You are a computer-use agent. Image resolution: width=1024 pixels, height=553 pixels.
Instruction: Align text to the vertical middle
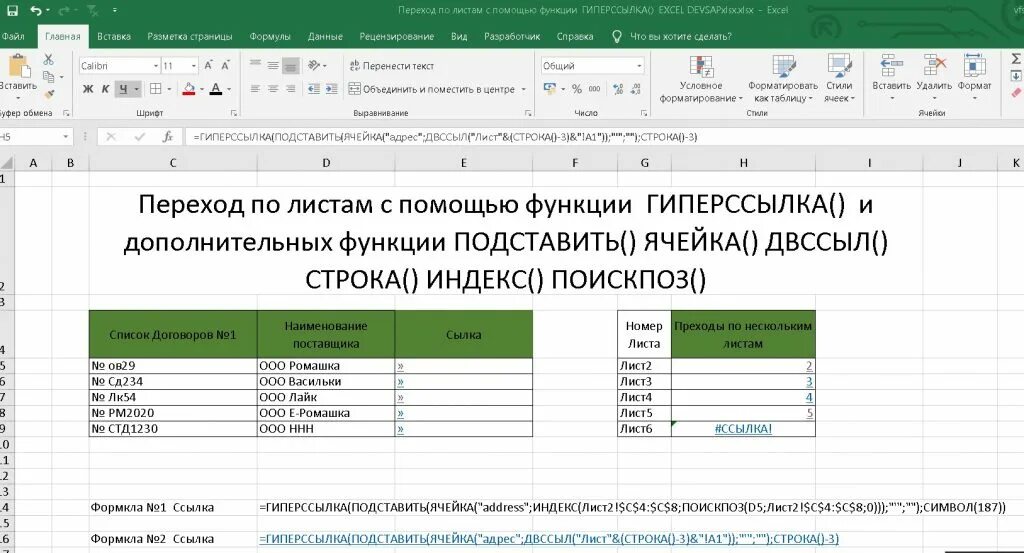click(273, 65)
